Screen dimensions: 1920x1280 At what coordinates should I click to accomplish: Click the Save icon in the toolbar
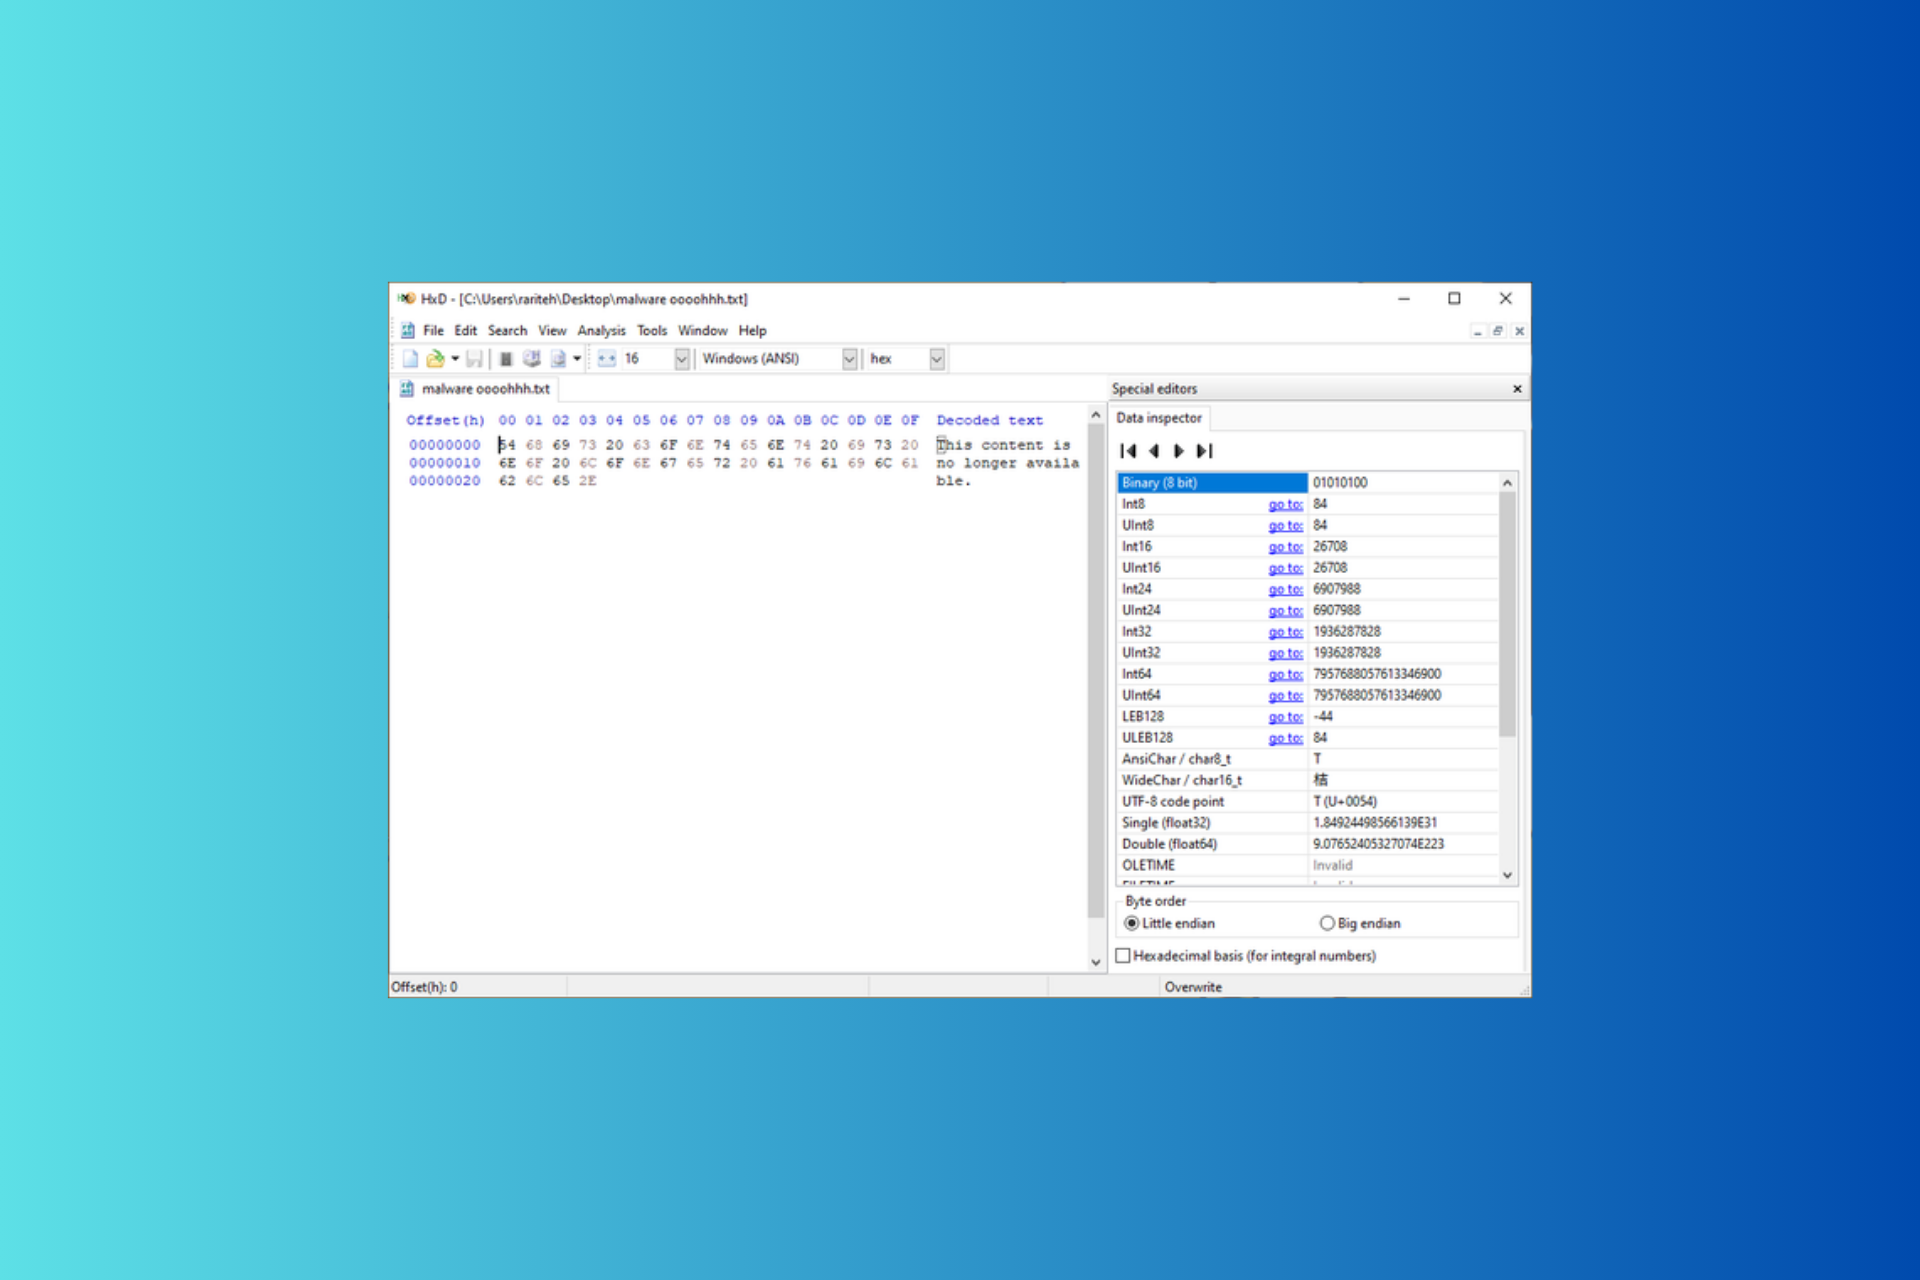pos(475,358)
